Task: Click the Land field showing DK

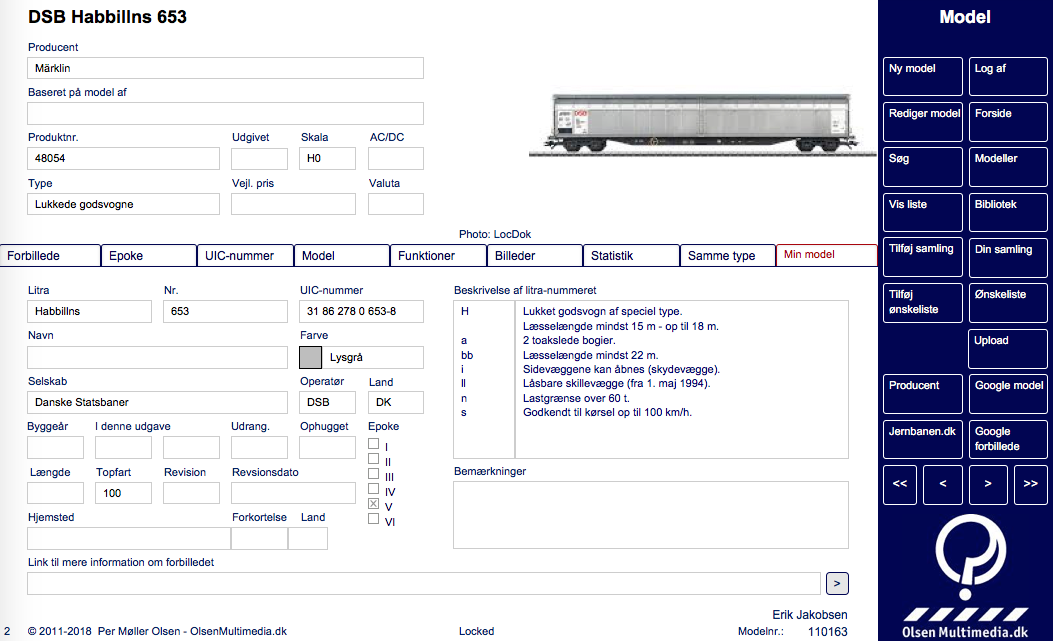Action: [396, 402]
